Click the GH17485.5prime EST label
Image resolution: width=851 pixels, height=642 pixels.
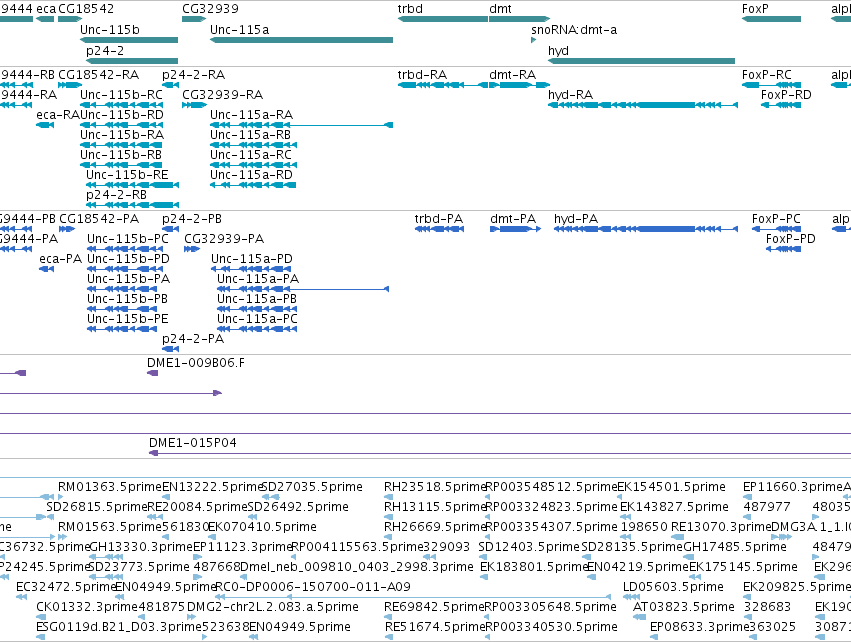(735, 548)
